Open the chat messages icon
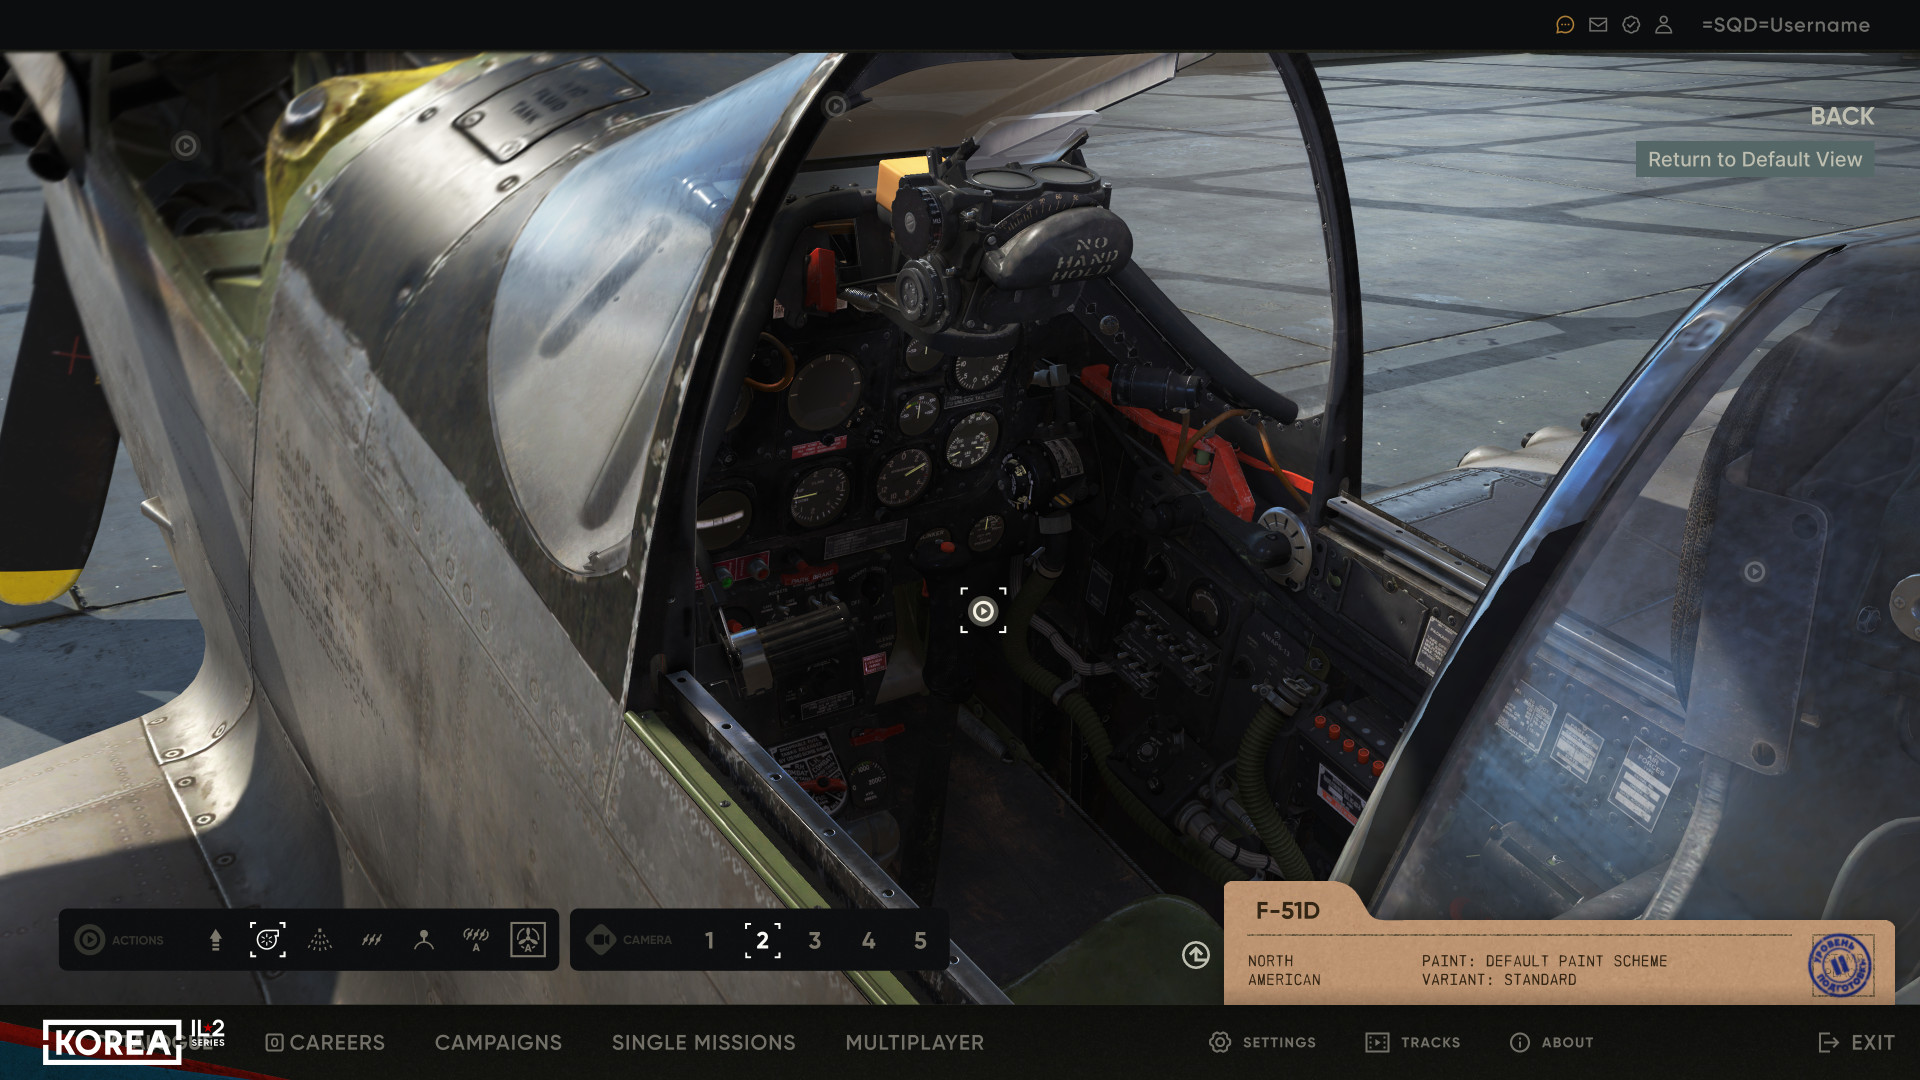Image resolution: width=1920 pixels, height=1080 pixels. pos(1564,24)
